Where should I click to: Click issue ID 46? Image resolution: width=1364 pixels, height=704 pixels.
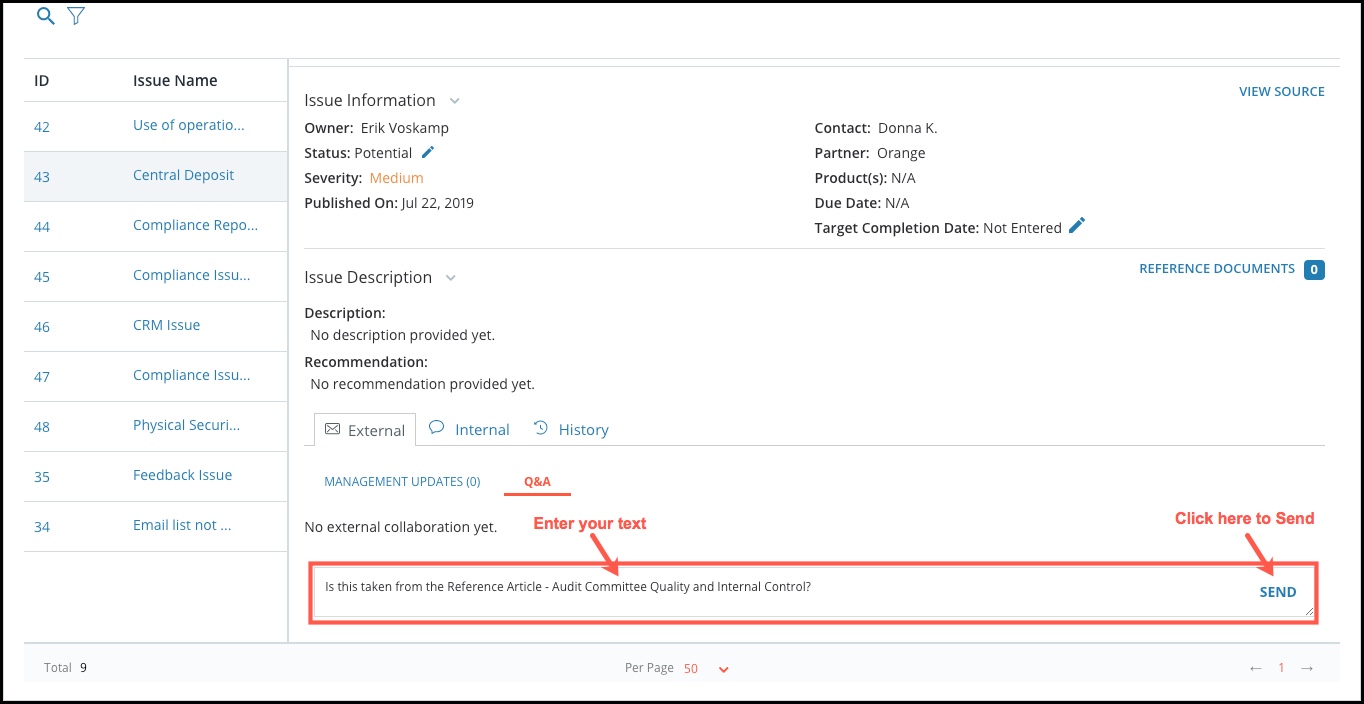[42, 327]
